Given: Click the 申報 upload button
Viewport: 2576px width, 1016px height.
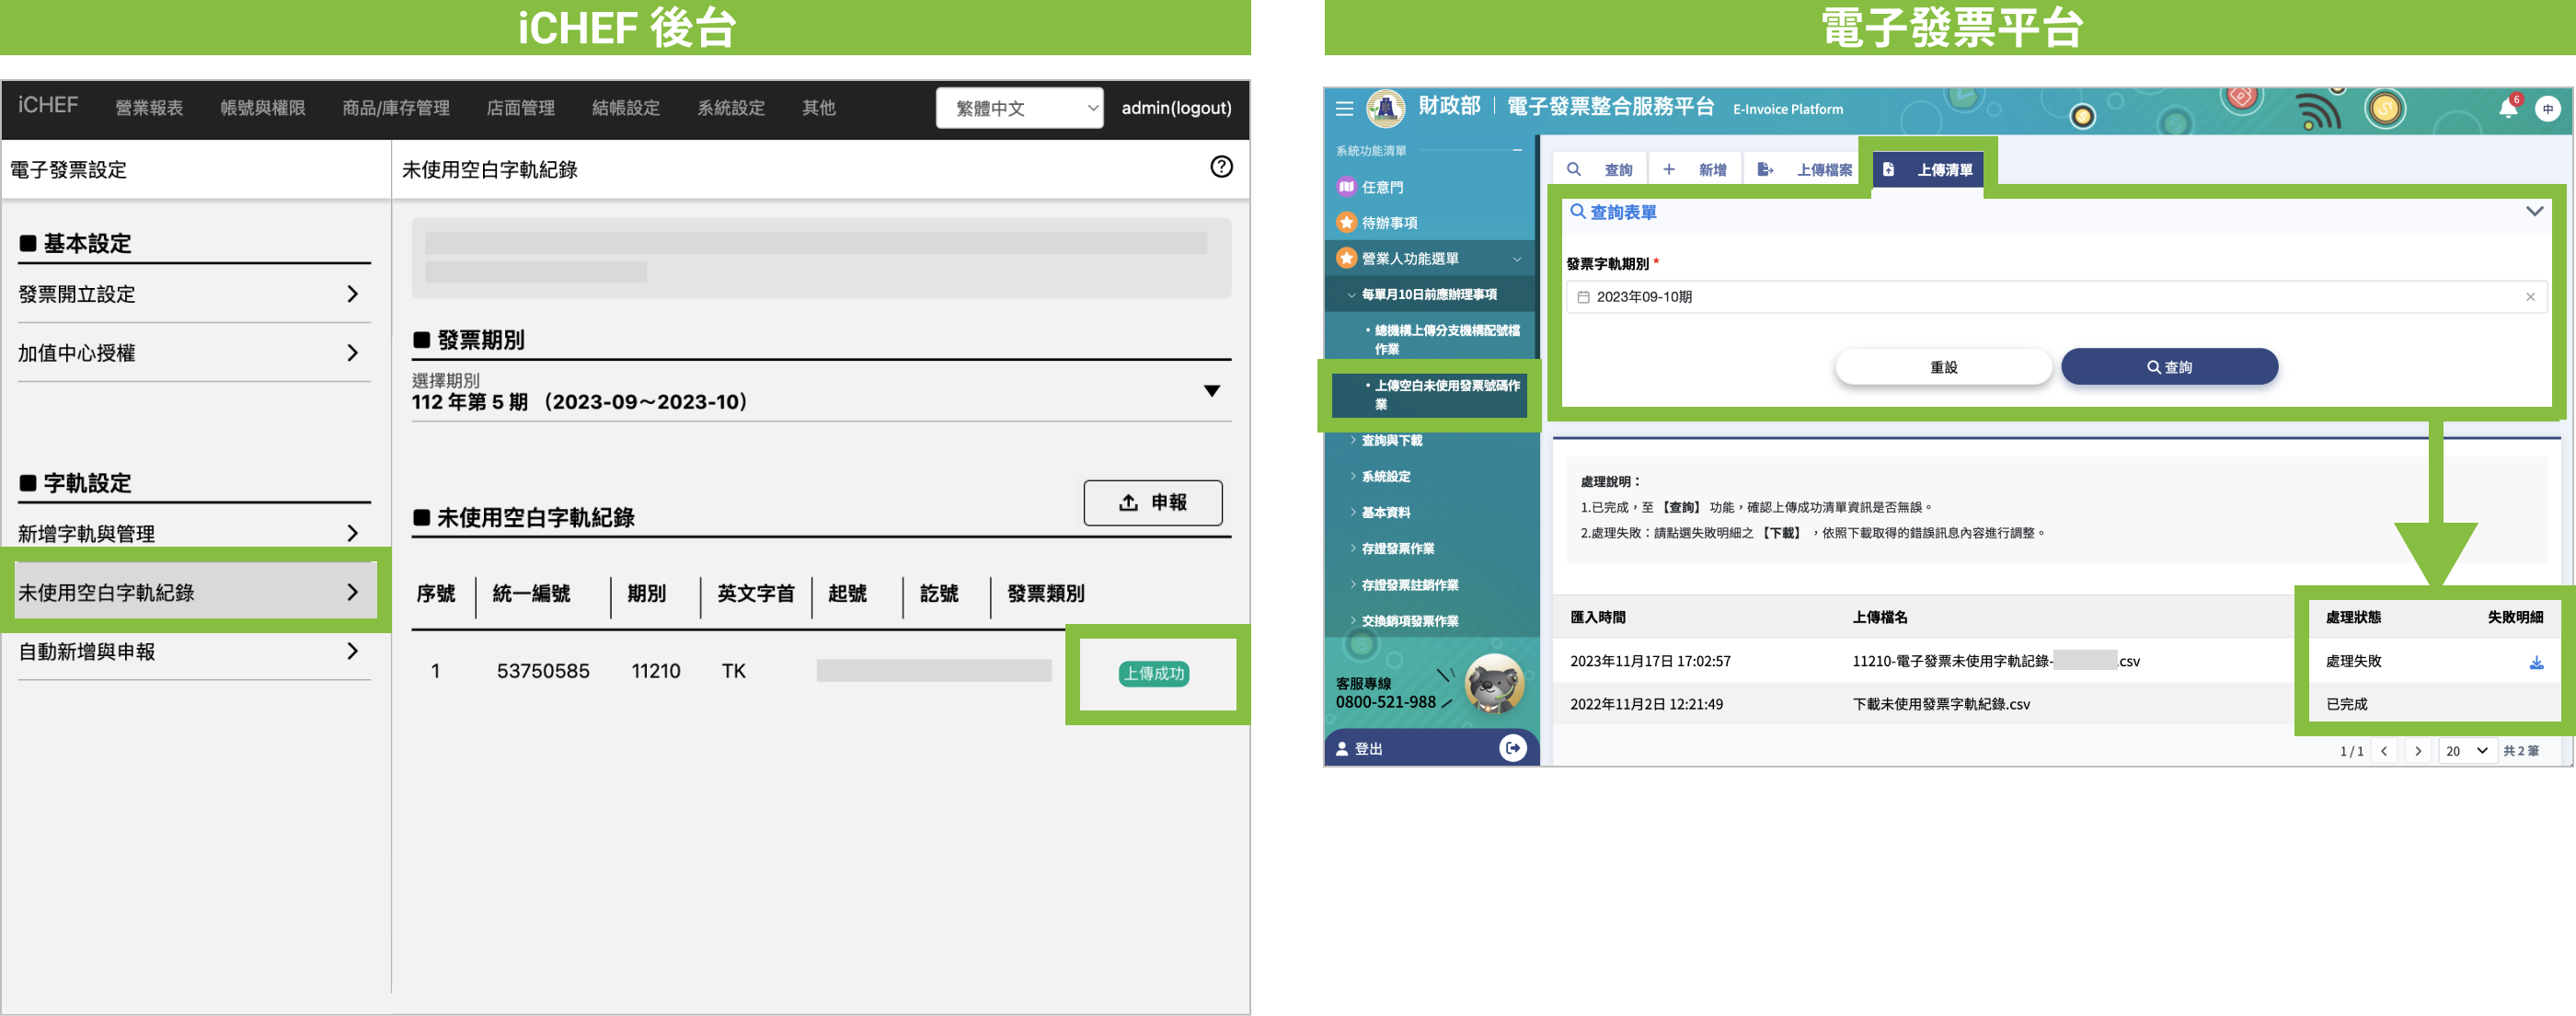Looking at the screenshot, I should (x=1152, y=503).
